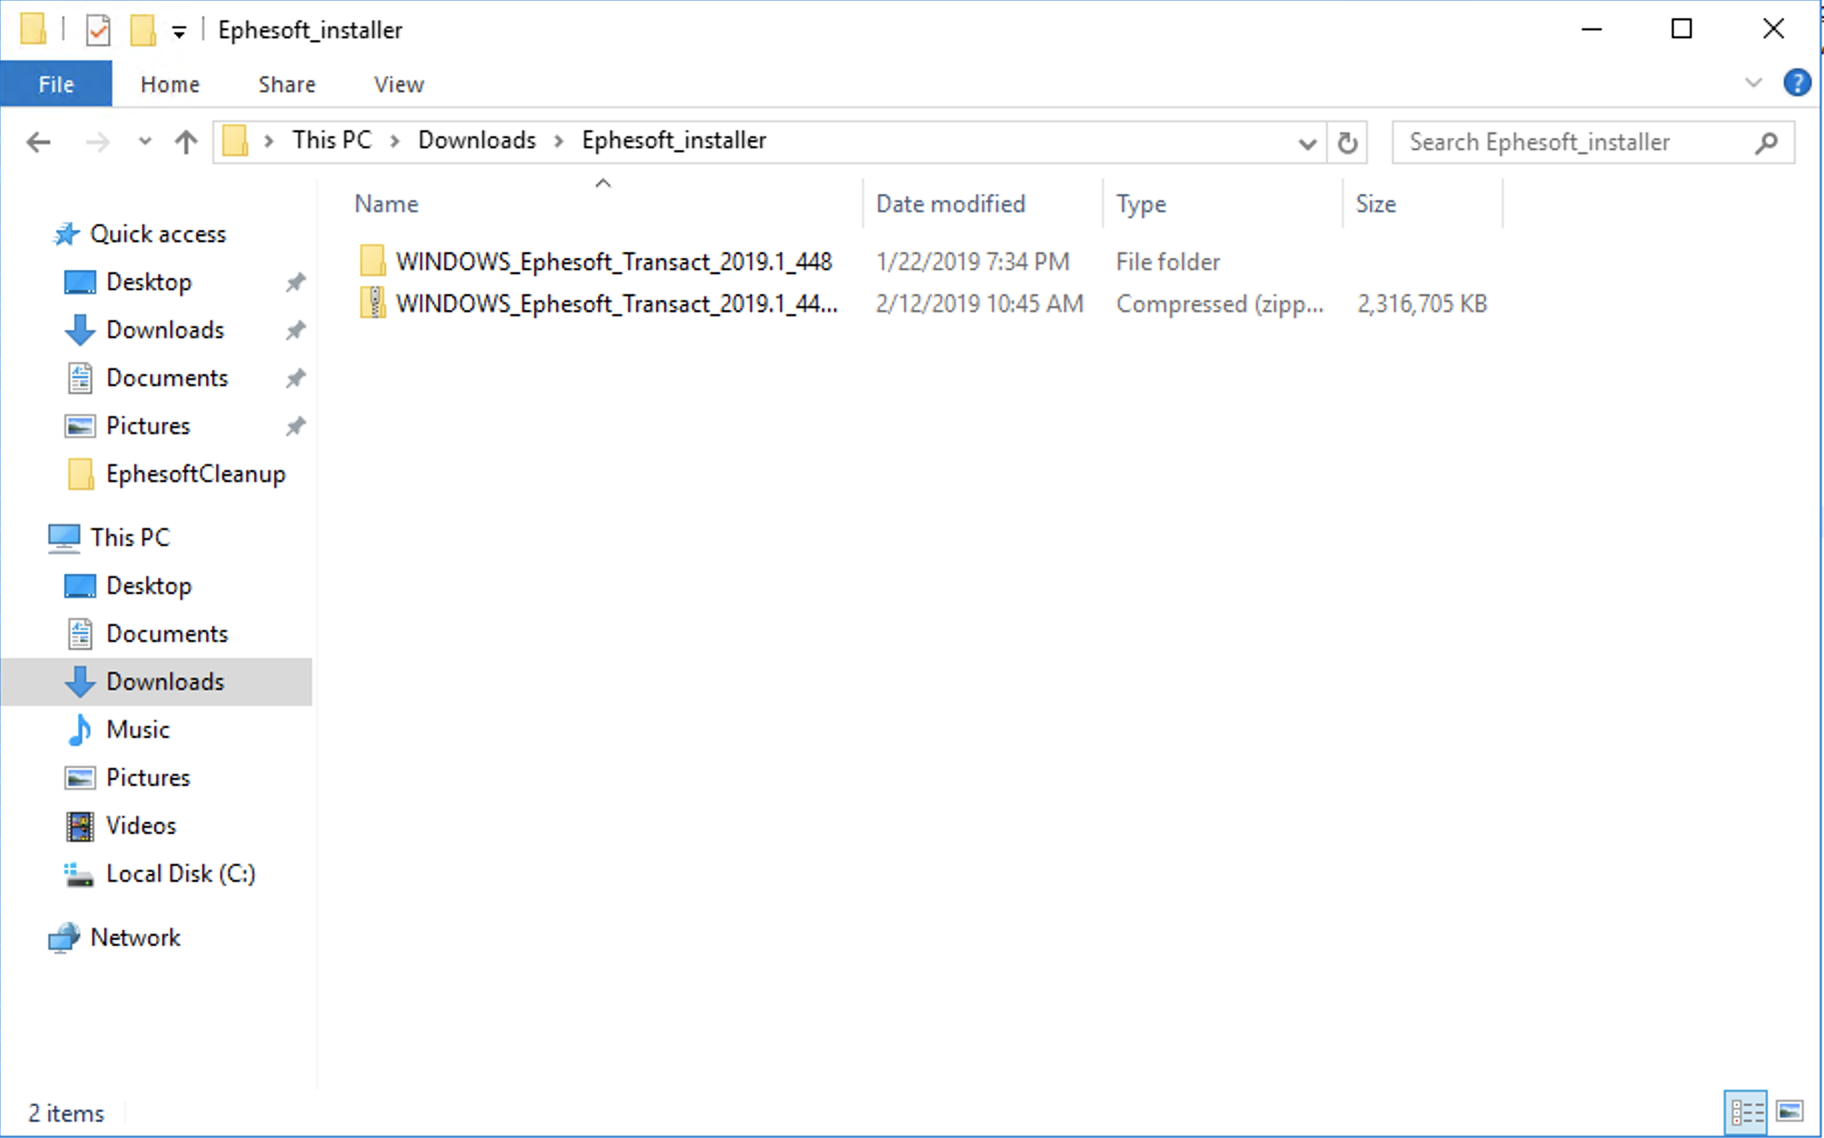This screenshot has height=1138, width=1824.
Task: Click the Properties quick access toolbar icon
Action: point(98,30)
